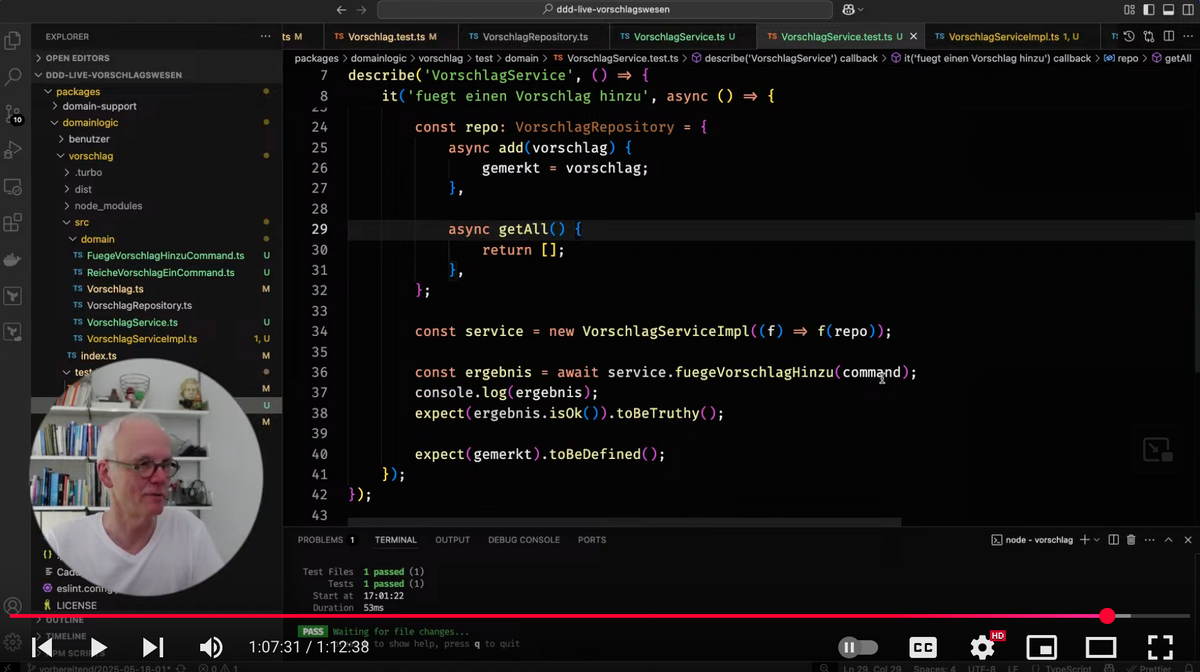Open FuegeVorschlagHinzuCommand.ts in explorer
Viewport: 1200px width, 672px height.
(x=165, y=256)
